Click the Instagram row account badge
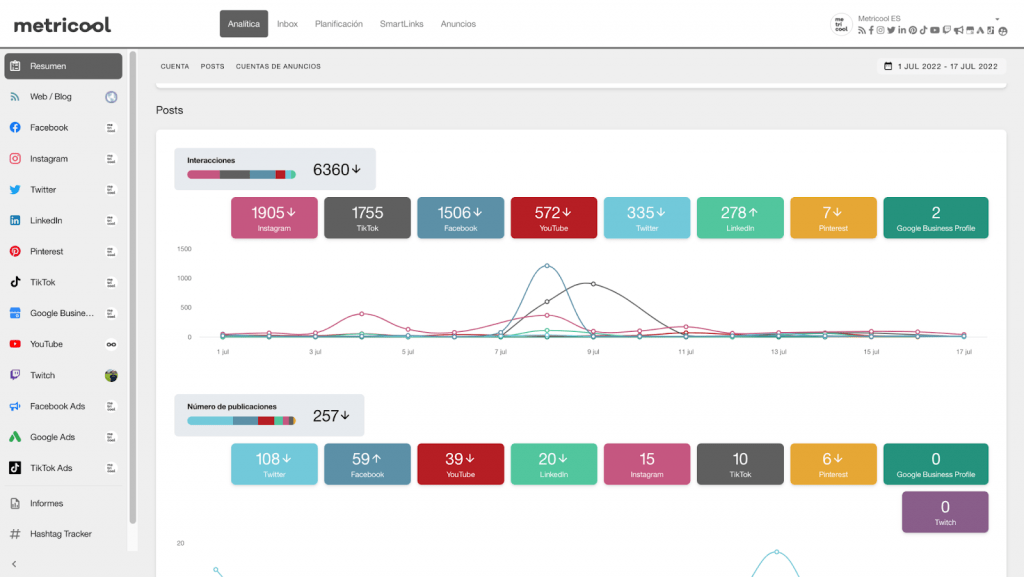The image size is (1024, 577). [x=111, y=159]
